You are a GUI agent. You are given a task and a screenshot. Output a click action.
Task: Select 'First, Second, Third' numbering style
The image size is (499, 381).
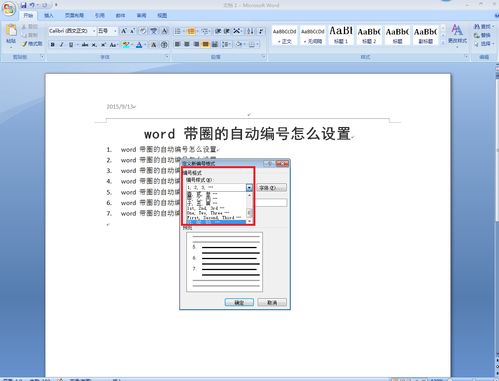pyautogui.click(x=216, y=217)
